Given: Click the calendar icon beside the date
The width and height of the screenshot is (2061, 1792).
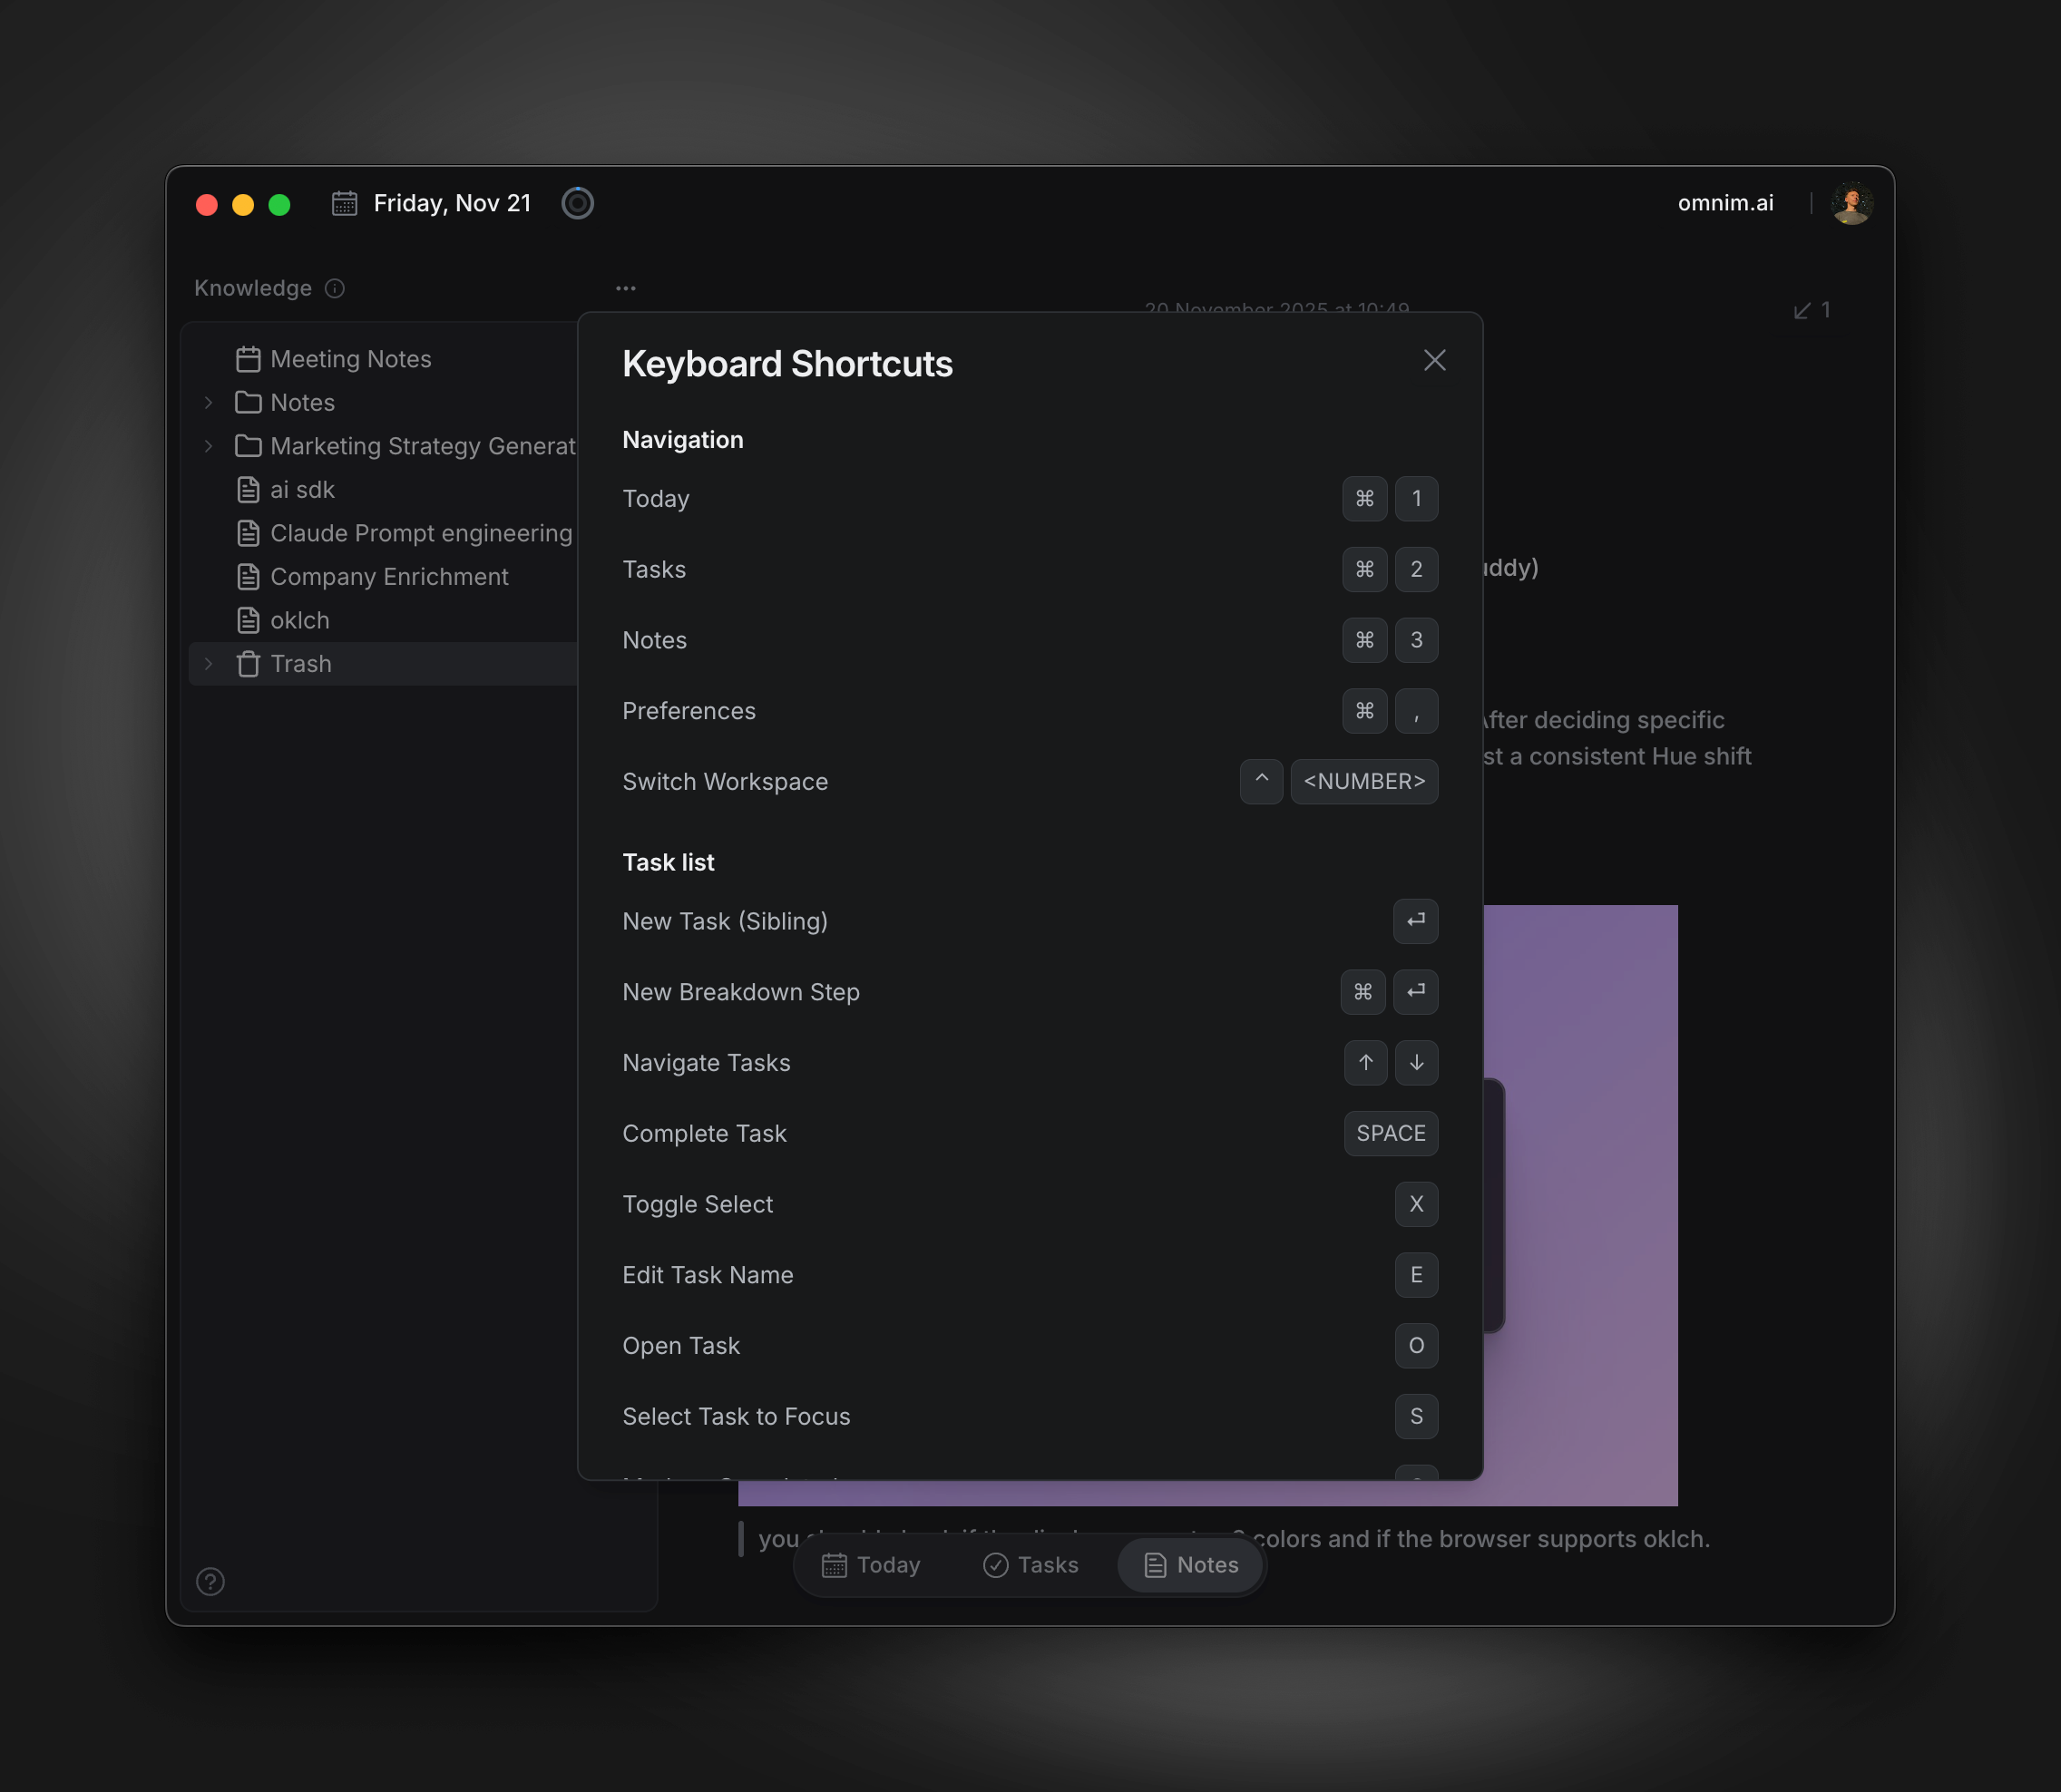Looking at the screenshot, I should 344,203.
